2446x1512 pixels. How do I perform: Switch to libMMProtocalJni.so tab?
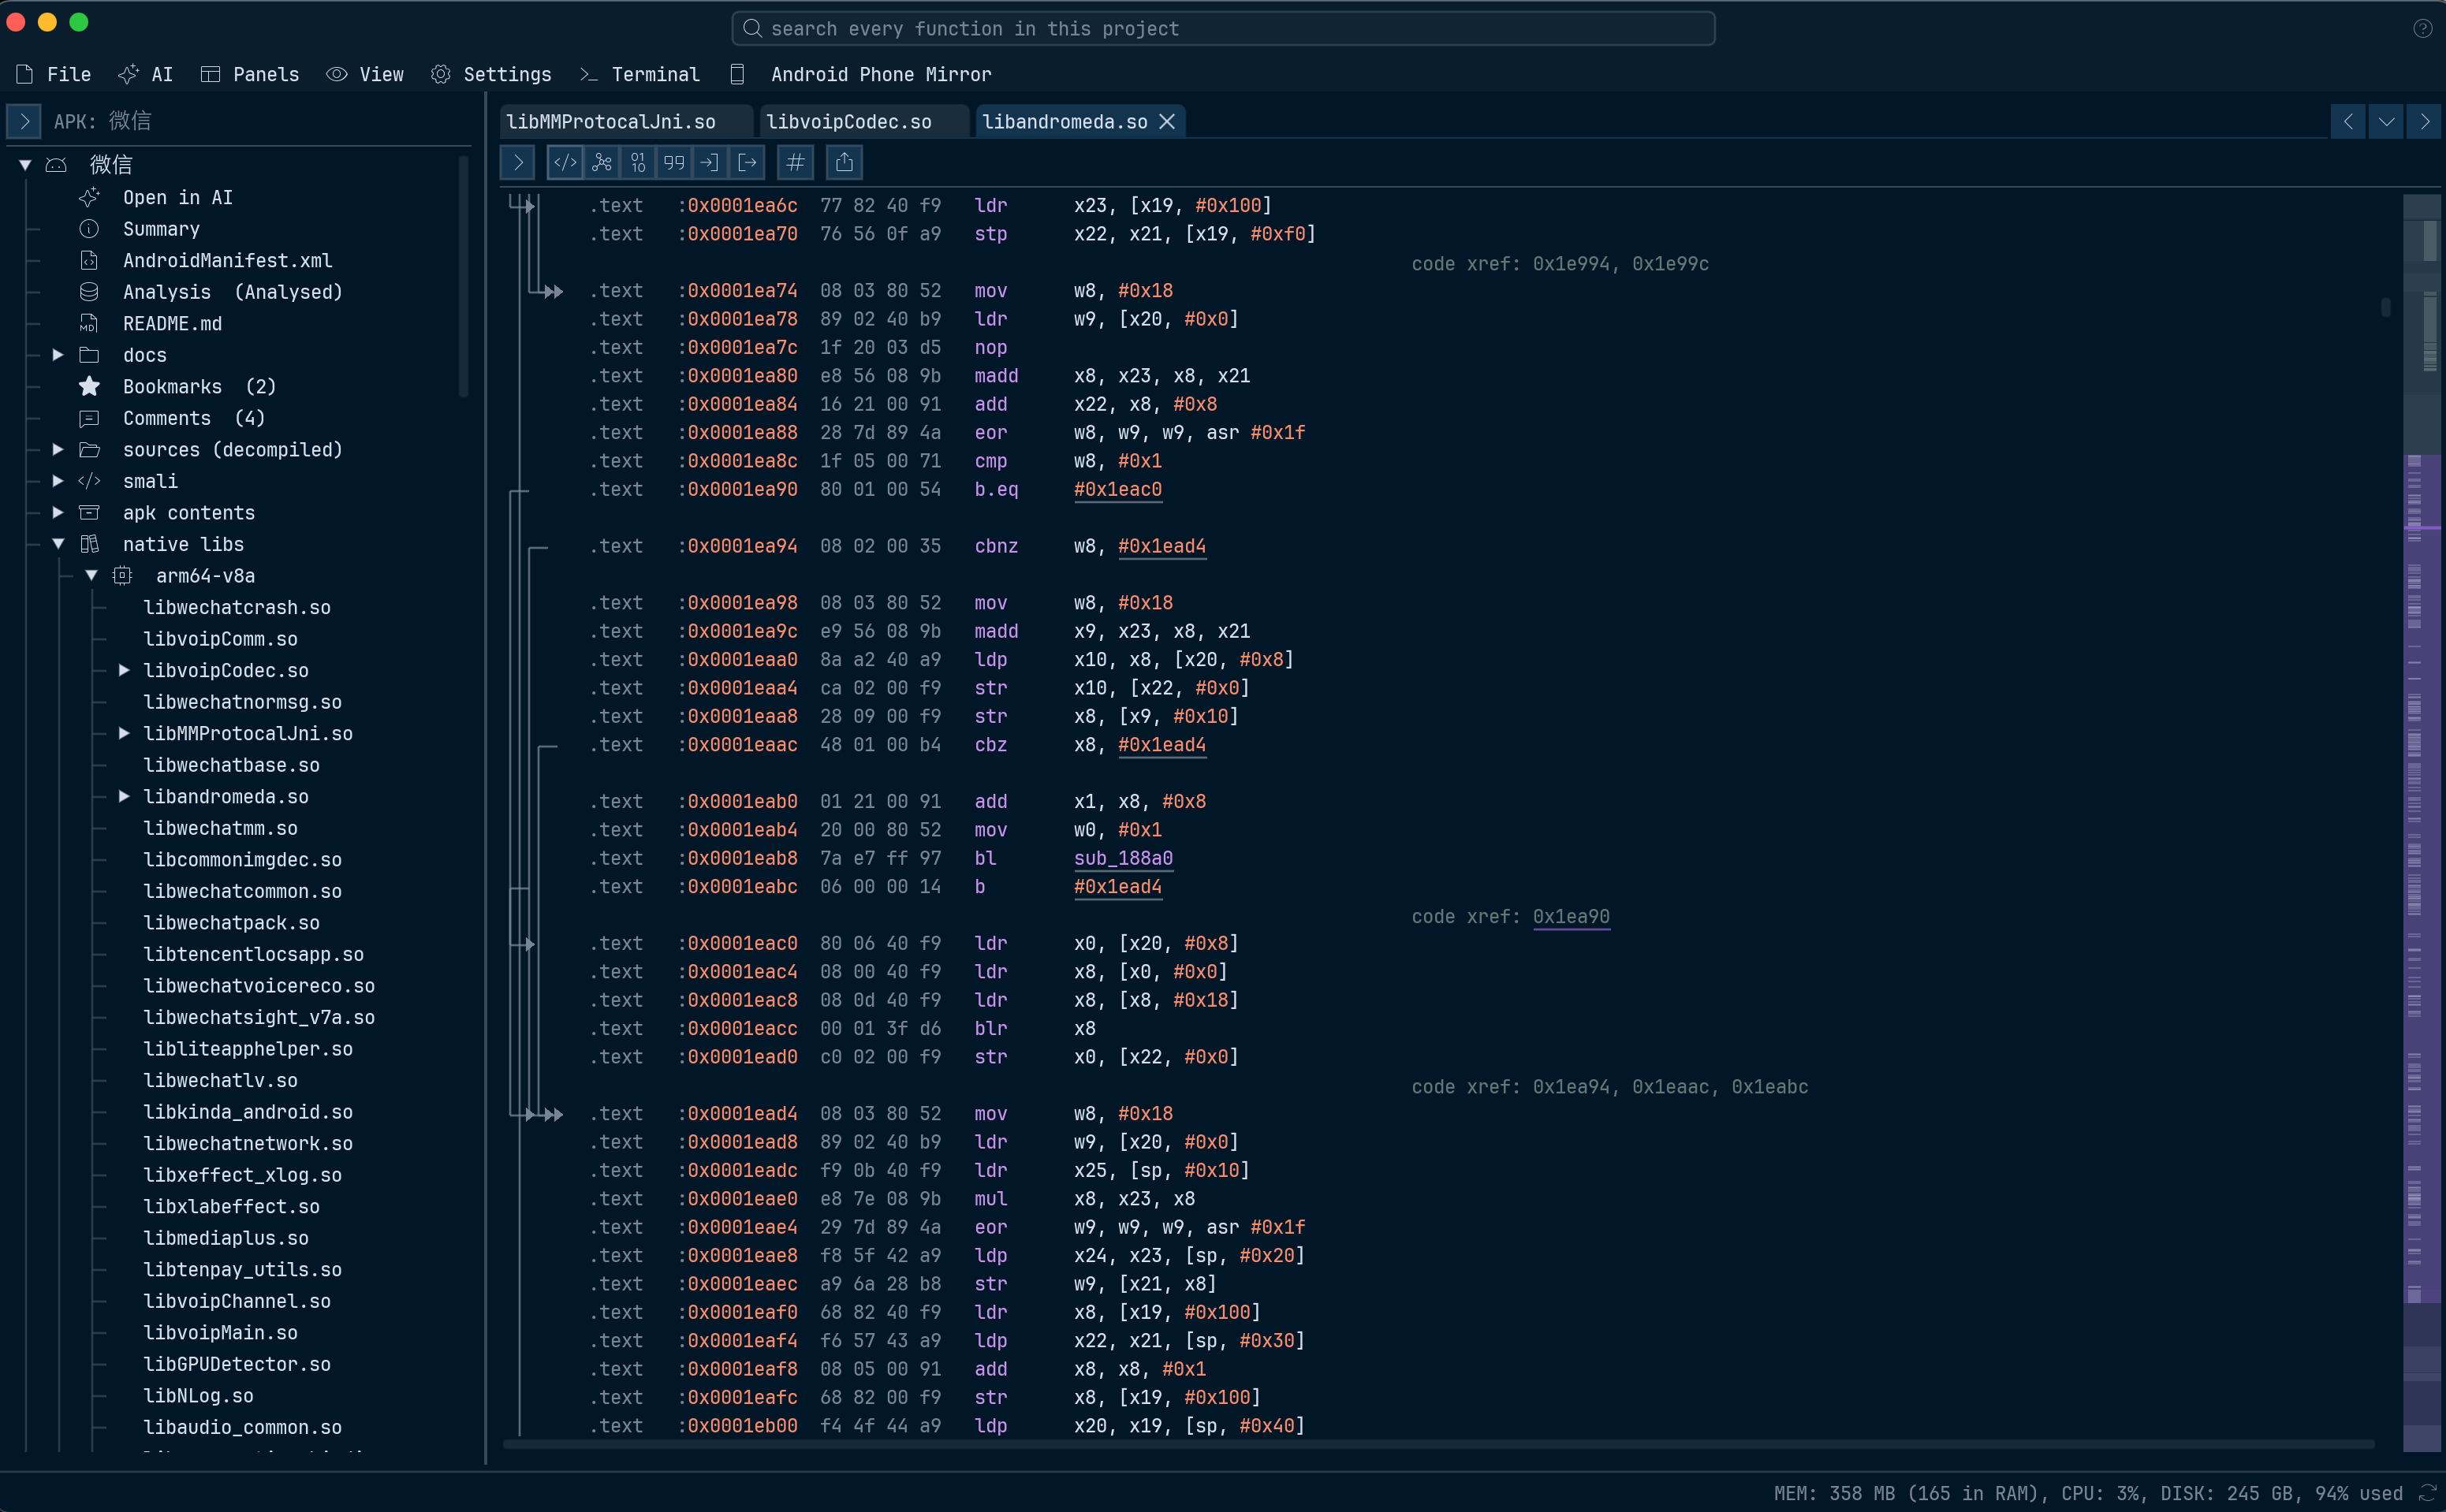626,121
